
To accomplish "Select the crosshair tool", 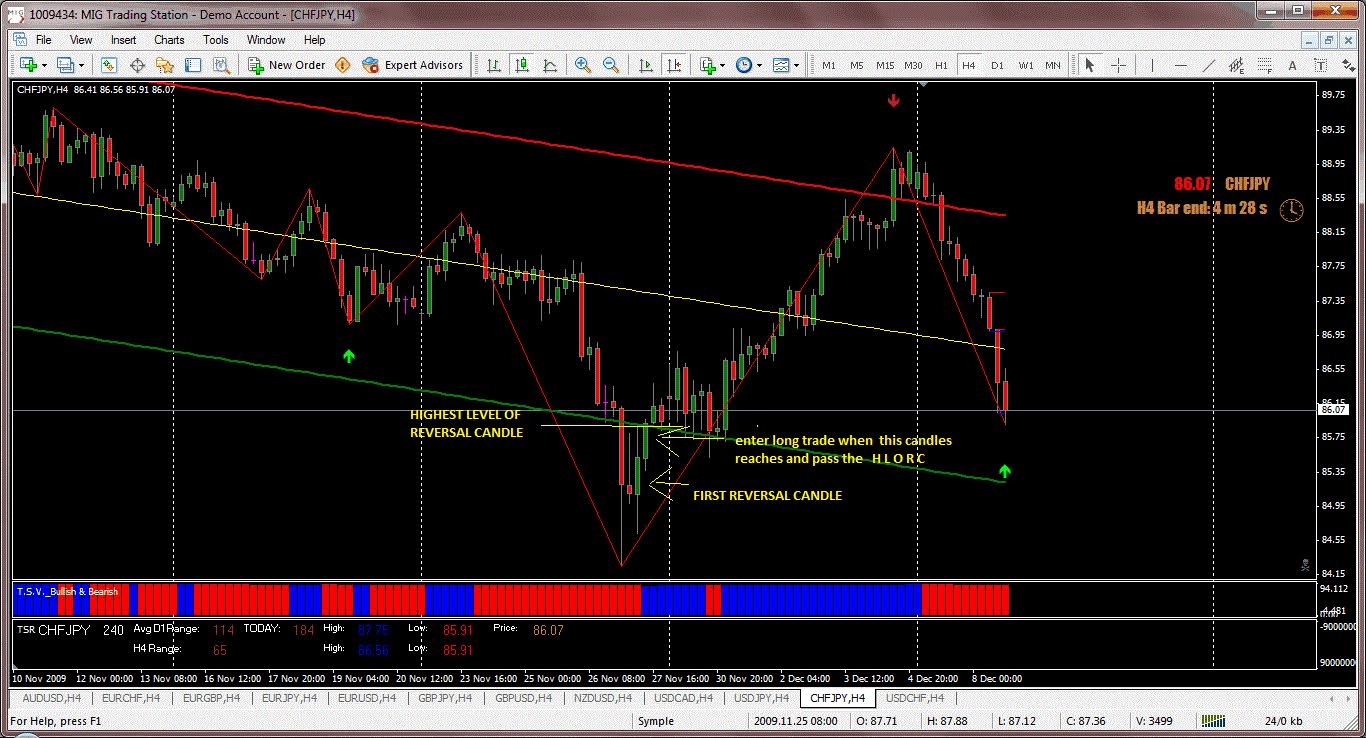I will 1119,65.
